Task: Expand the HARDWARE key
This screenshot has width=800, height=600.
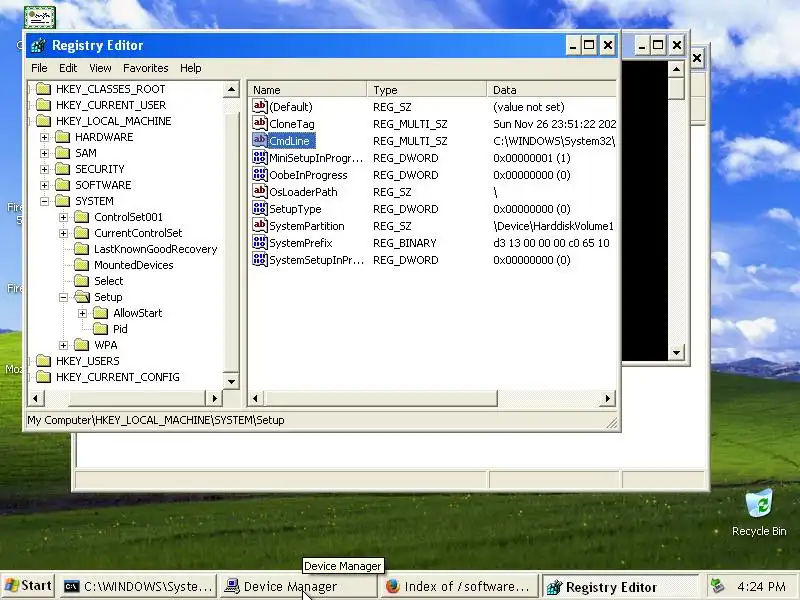Action: pyautogui.click(x=44, y=137)
